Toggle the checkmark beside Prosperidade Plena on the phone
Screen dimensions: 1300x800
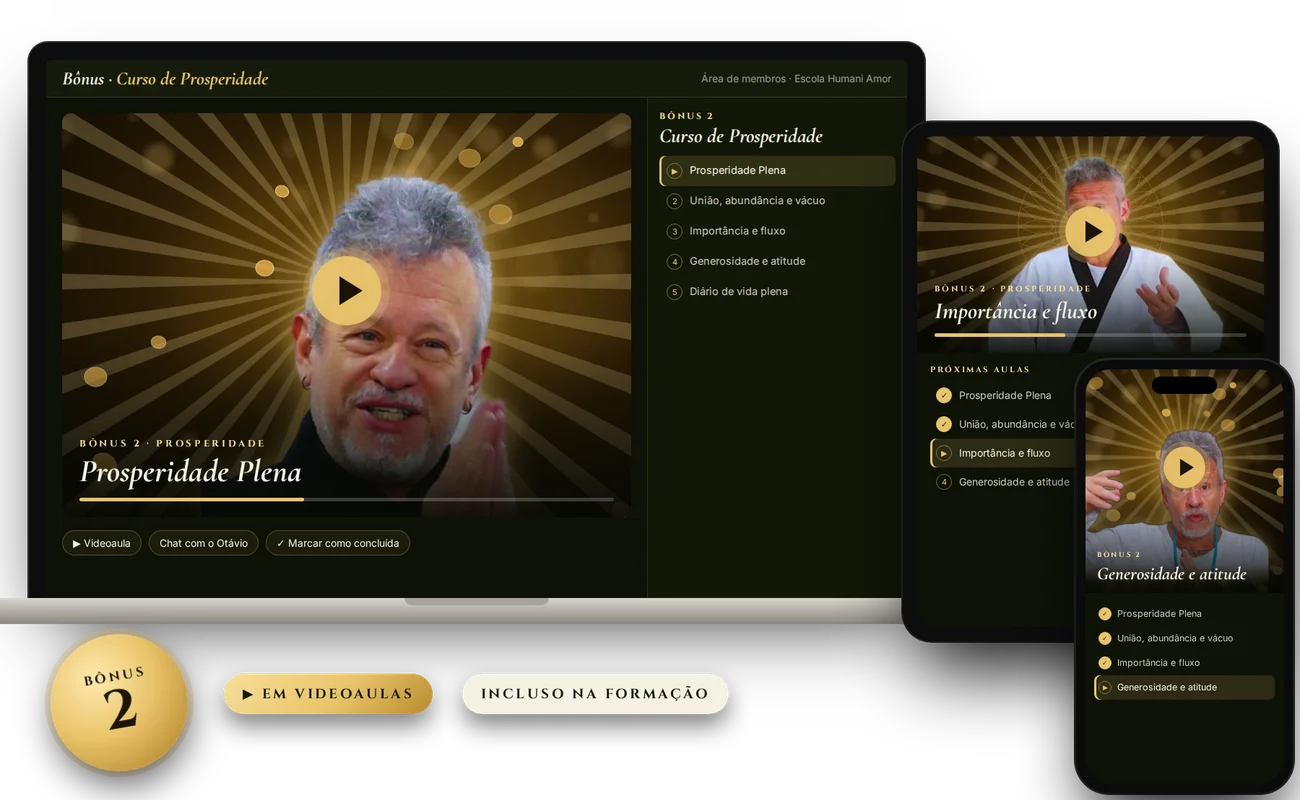point(1105,614)
